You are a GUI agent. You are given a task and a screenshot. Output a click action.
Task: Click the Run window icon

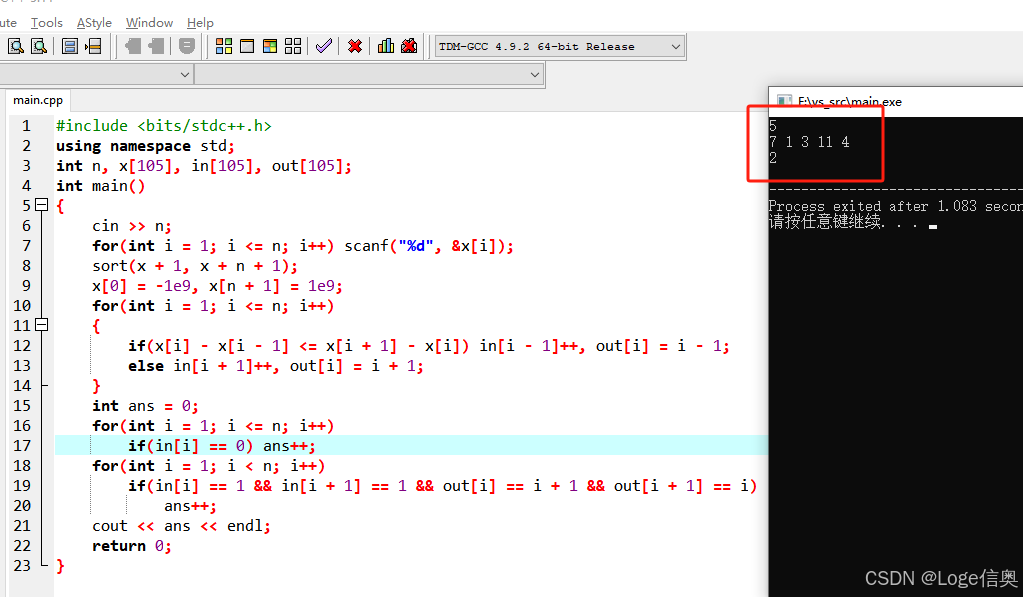[x=247, y=46]
